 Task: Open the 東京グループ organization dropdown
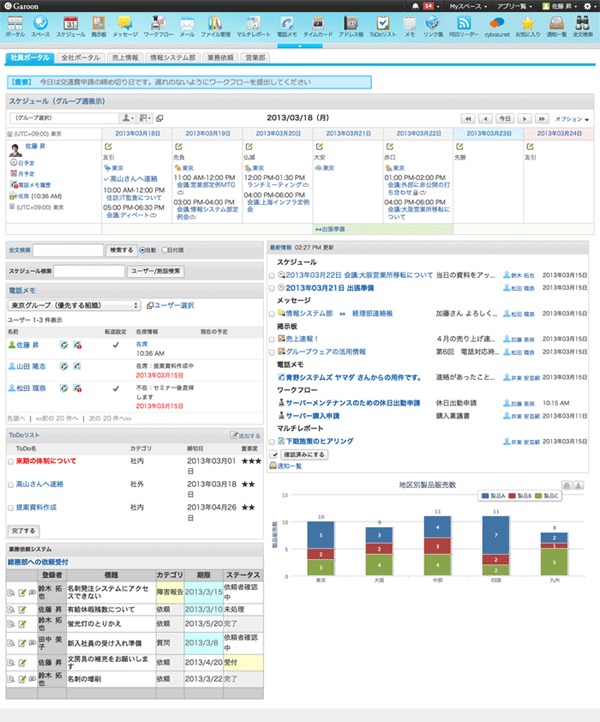[x=74, y=305]
